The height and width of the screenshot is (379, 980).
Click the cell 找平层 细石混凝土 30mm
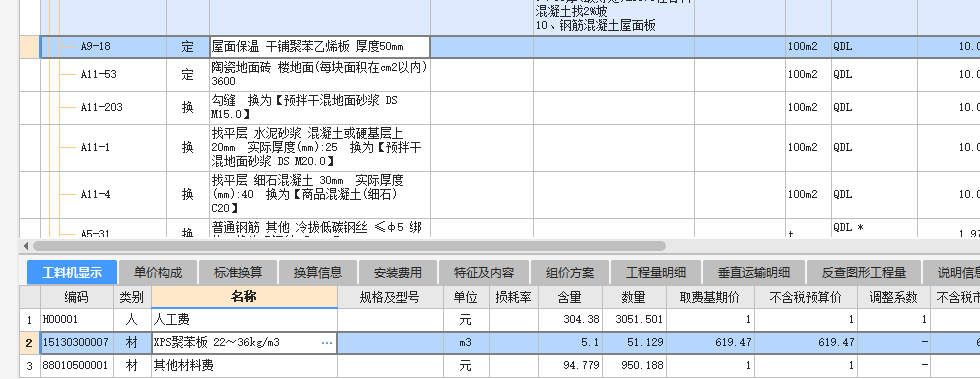point(320,195)
